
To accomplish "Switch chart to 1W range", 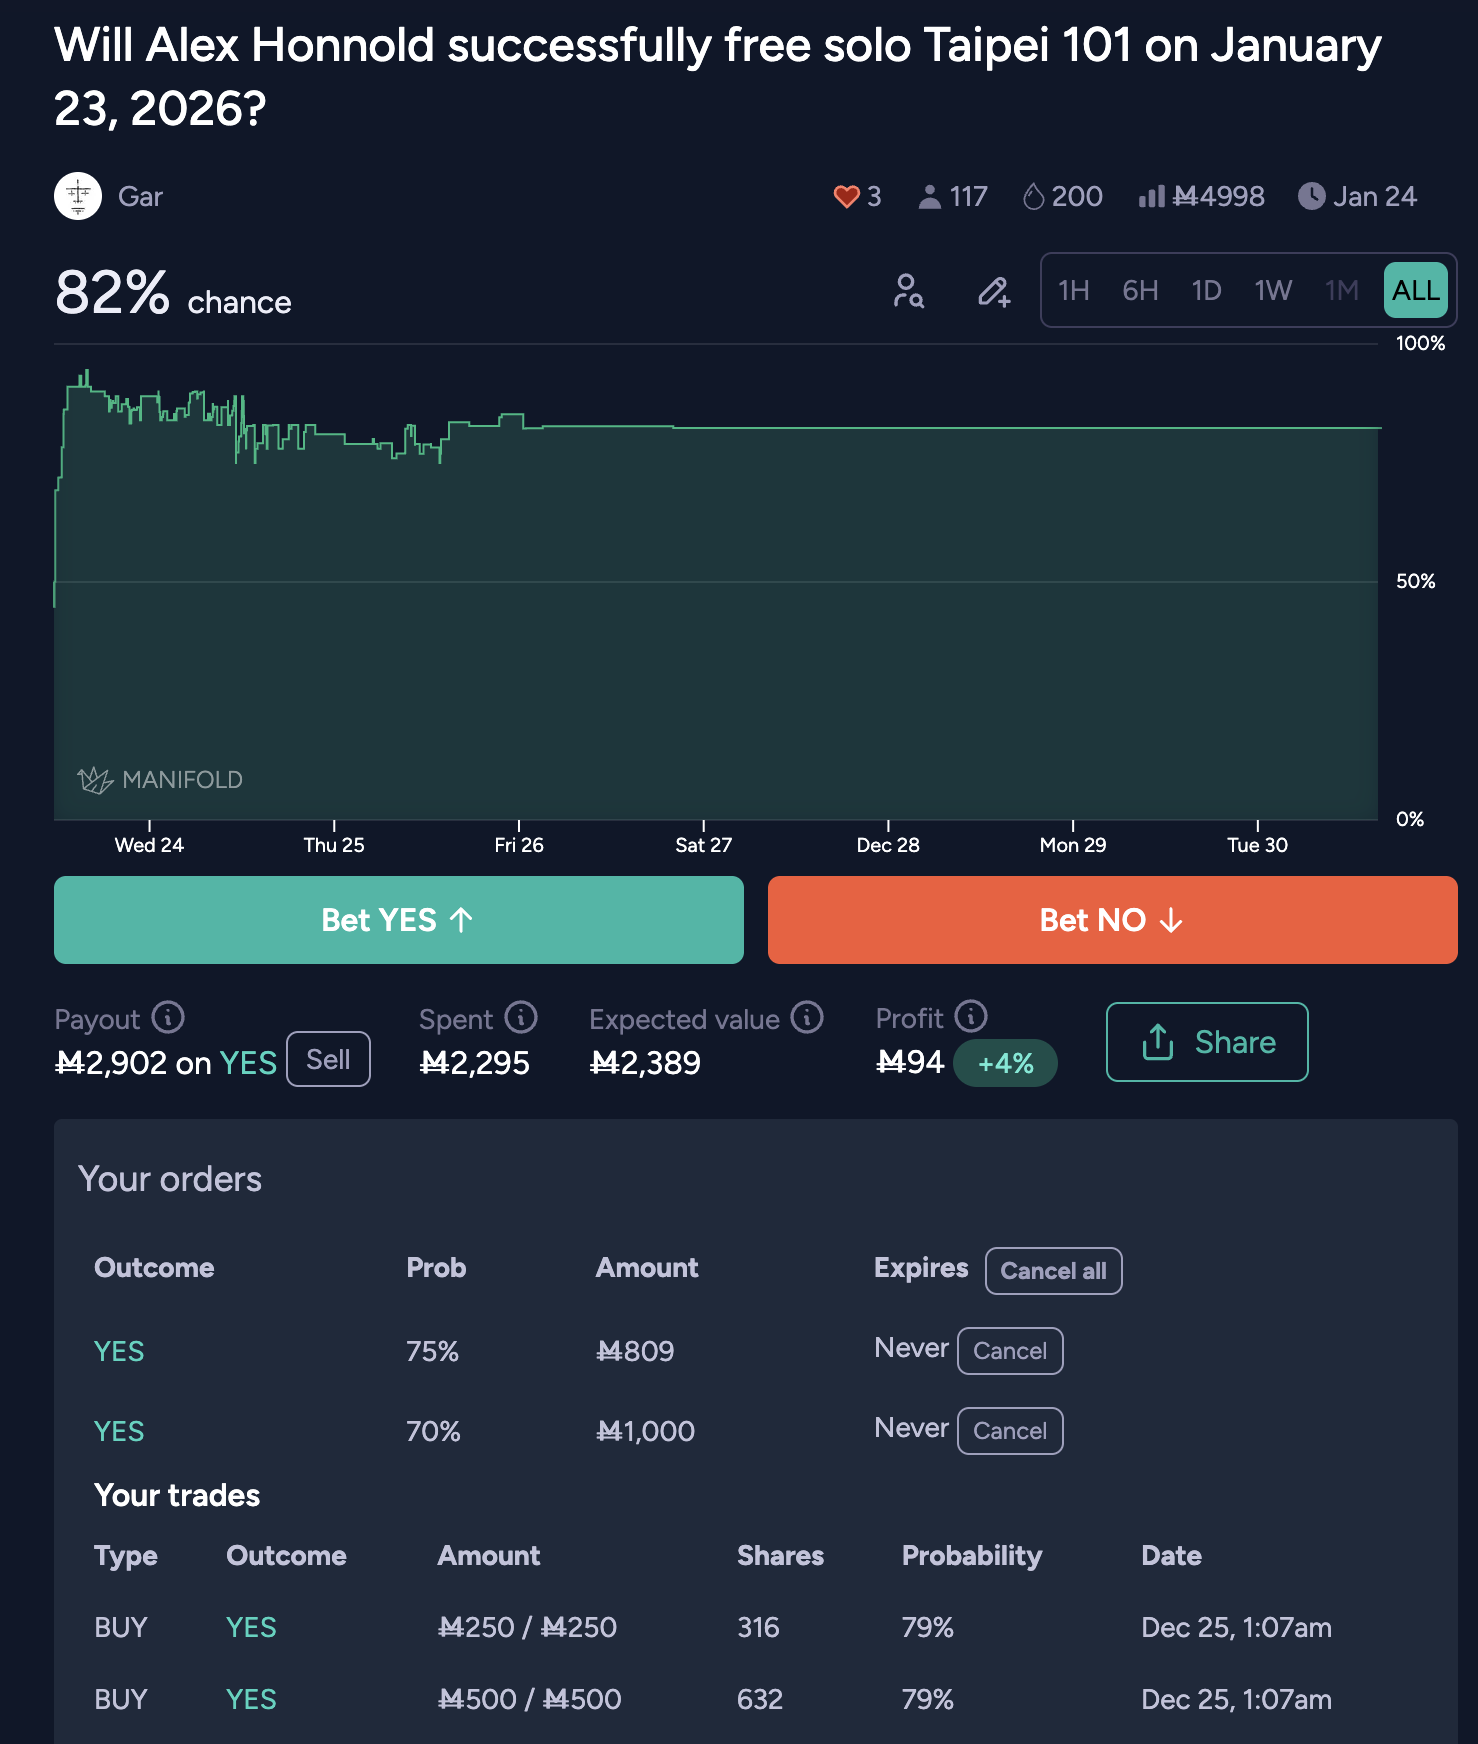I will 1274,291.
